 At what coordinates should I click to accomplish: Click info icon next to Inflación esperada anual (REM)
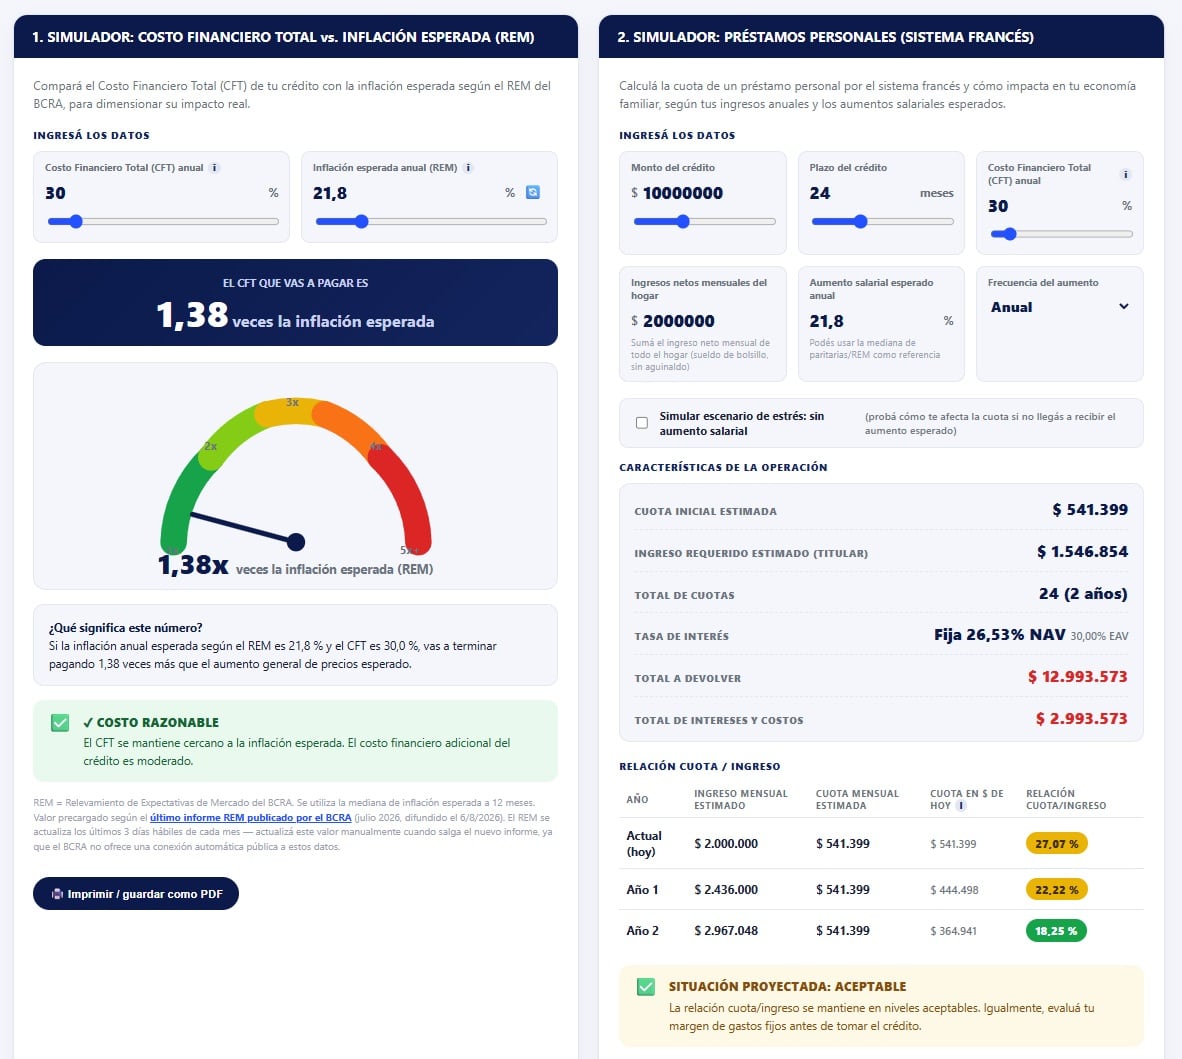click(x=468, y=168)
